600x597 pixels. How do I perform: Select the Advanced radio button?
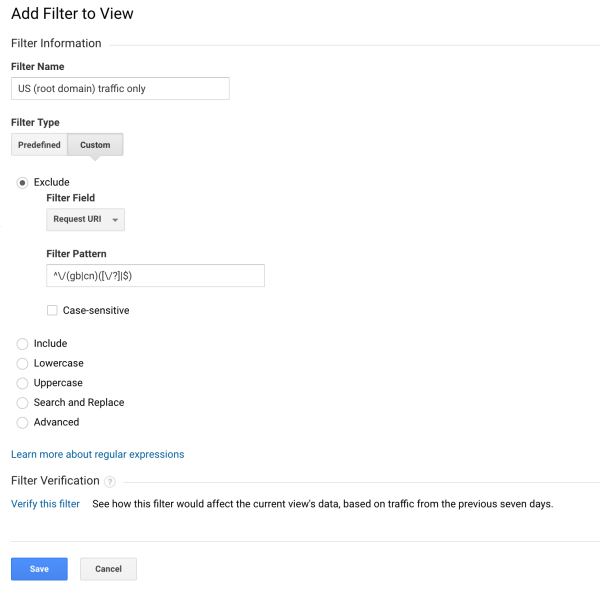(22, 422)
